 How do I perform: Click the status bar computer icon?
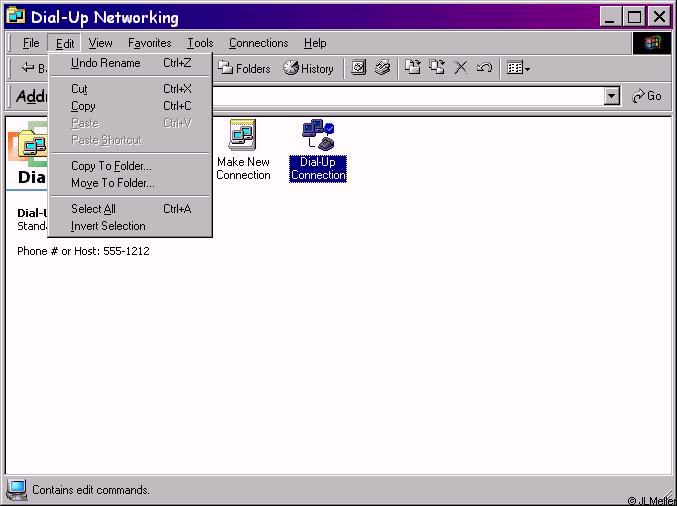(x=17, y=490)
